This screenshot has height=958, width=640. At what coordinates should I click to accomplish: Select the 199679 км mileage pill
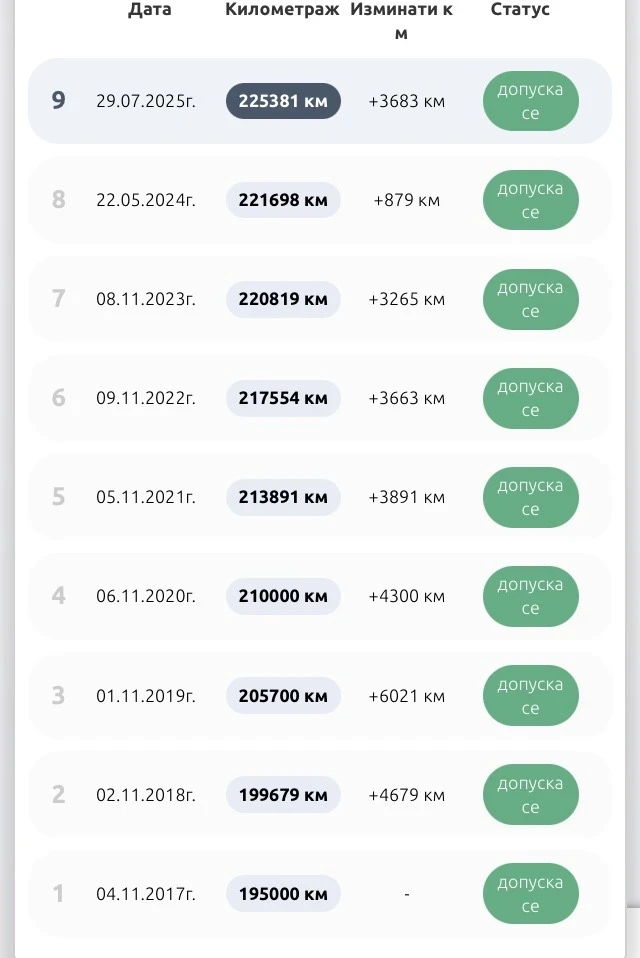283,795
